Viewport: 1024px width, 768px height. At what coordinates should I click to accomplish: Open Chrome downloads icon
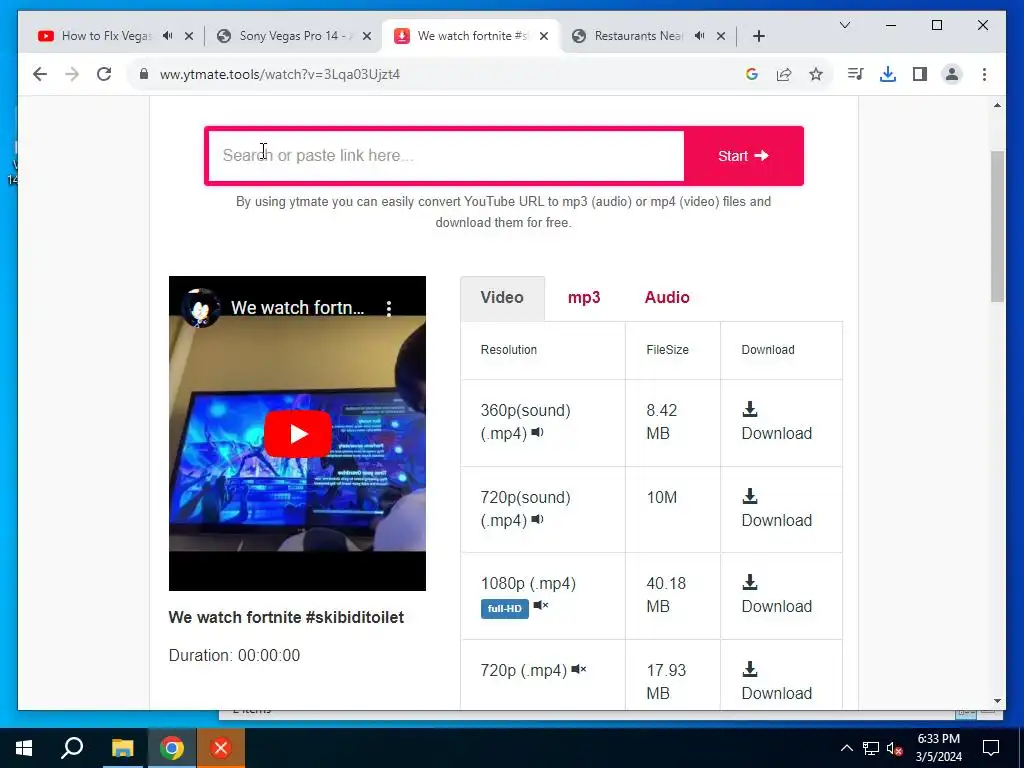[888, 74]
